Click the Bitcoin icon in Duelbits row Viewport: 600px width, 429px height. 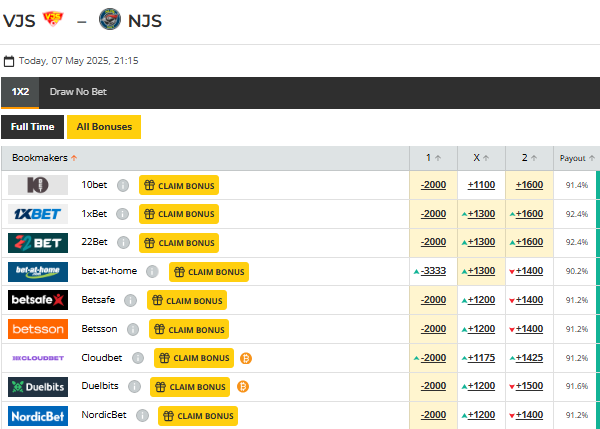[243, 387]
